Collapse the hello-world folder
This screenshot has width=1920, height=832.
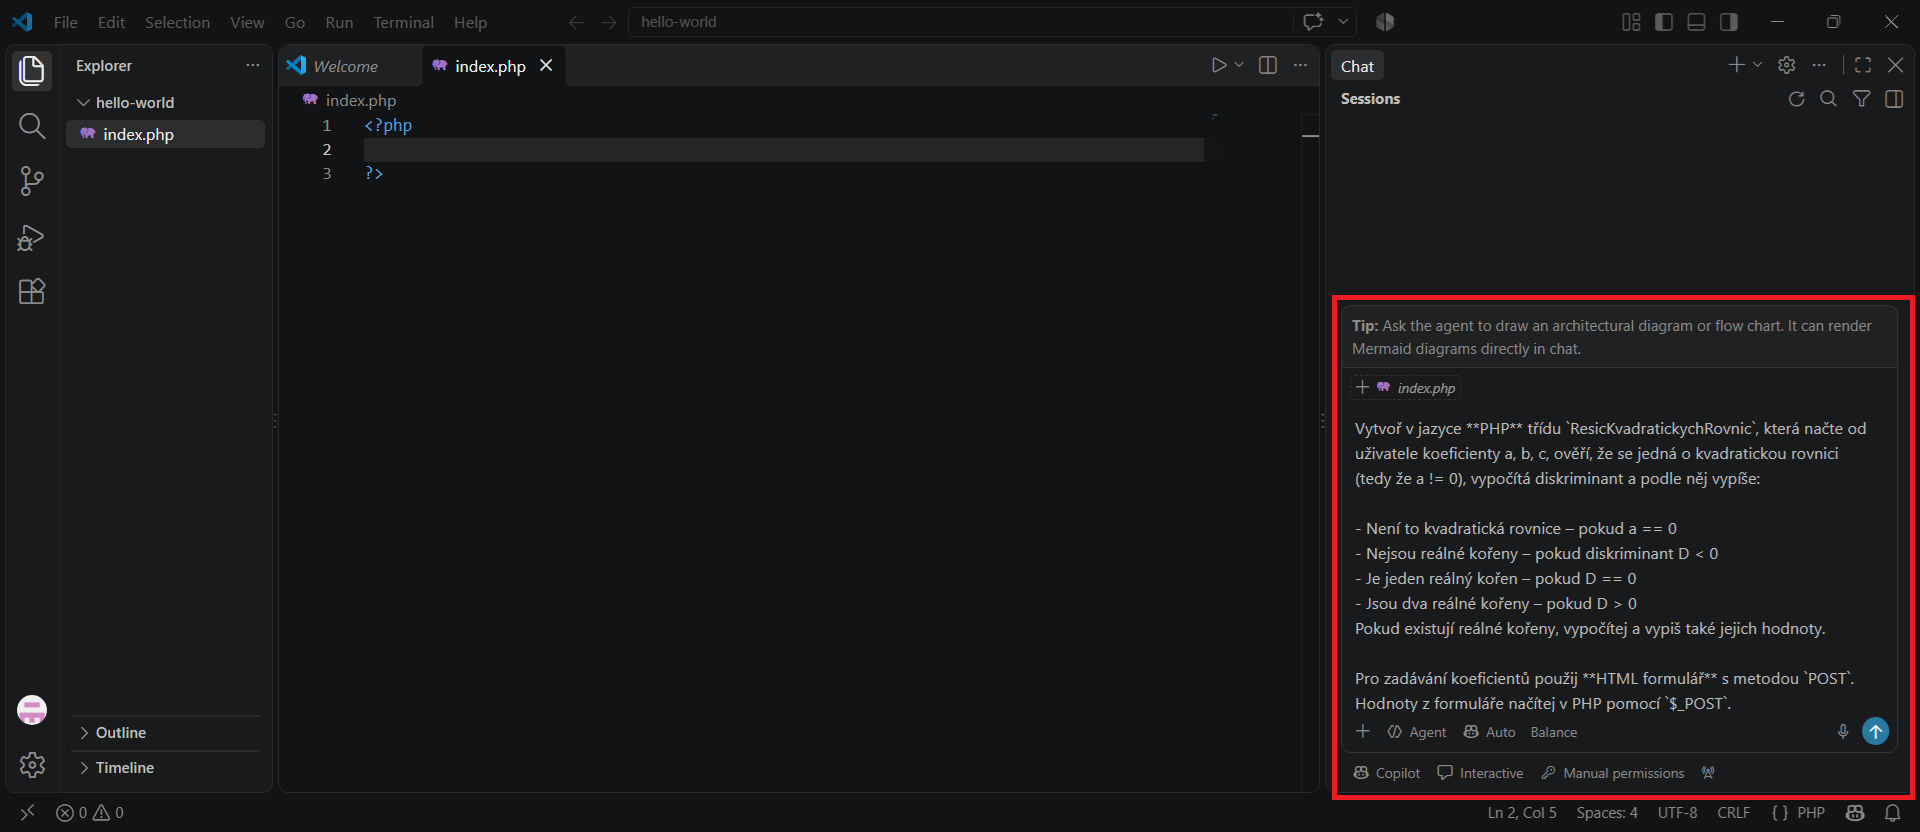tap(84, 103)
